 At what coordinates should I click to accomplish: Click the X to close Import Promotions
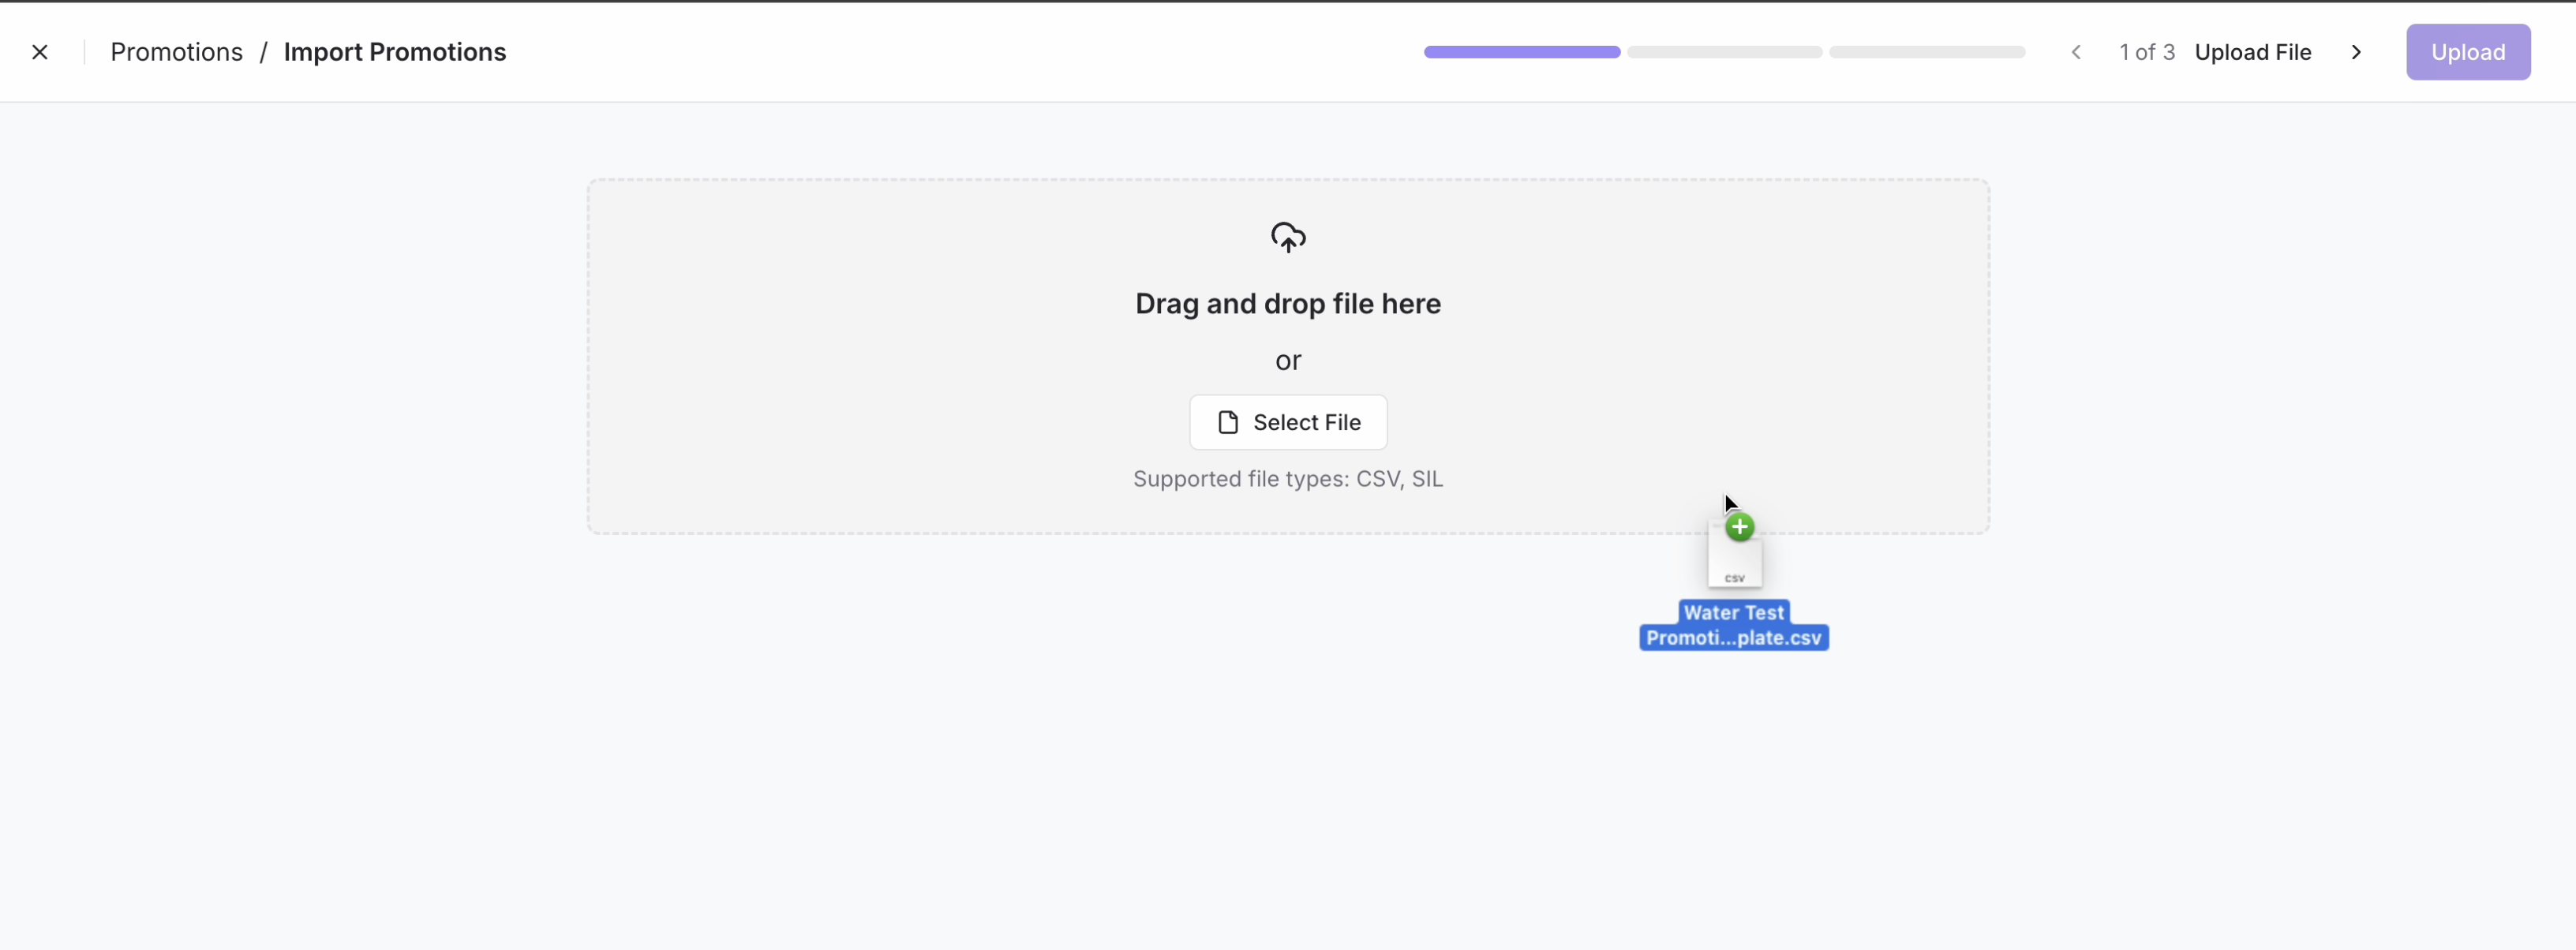pyautogui.click(x=40, y=51)
